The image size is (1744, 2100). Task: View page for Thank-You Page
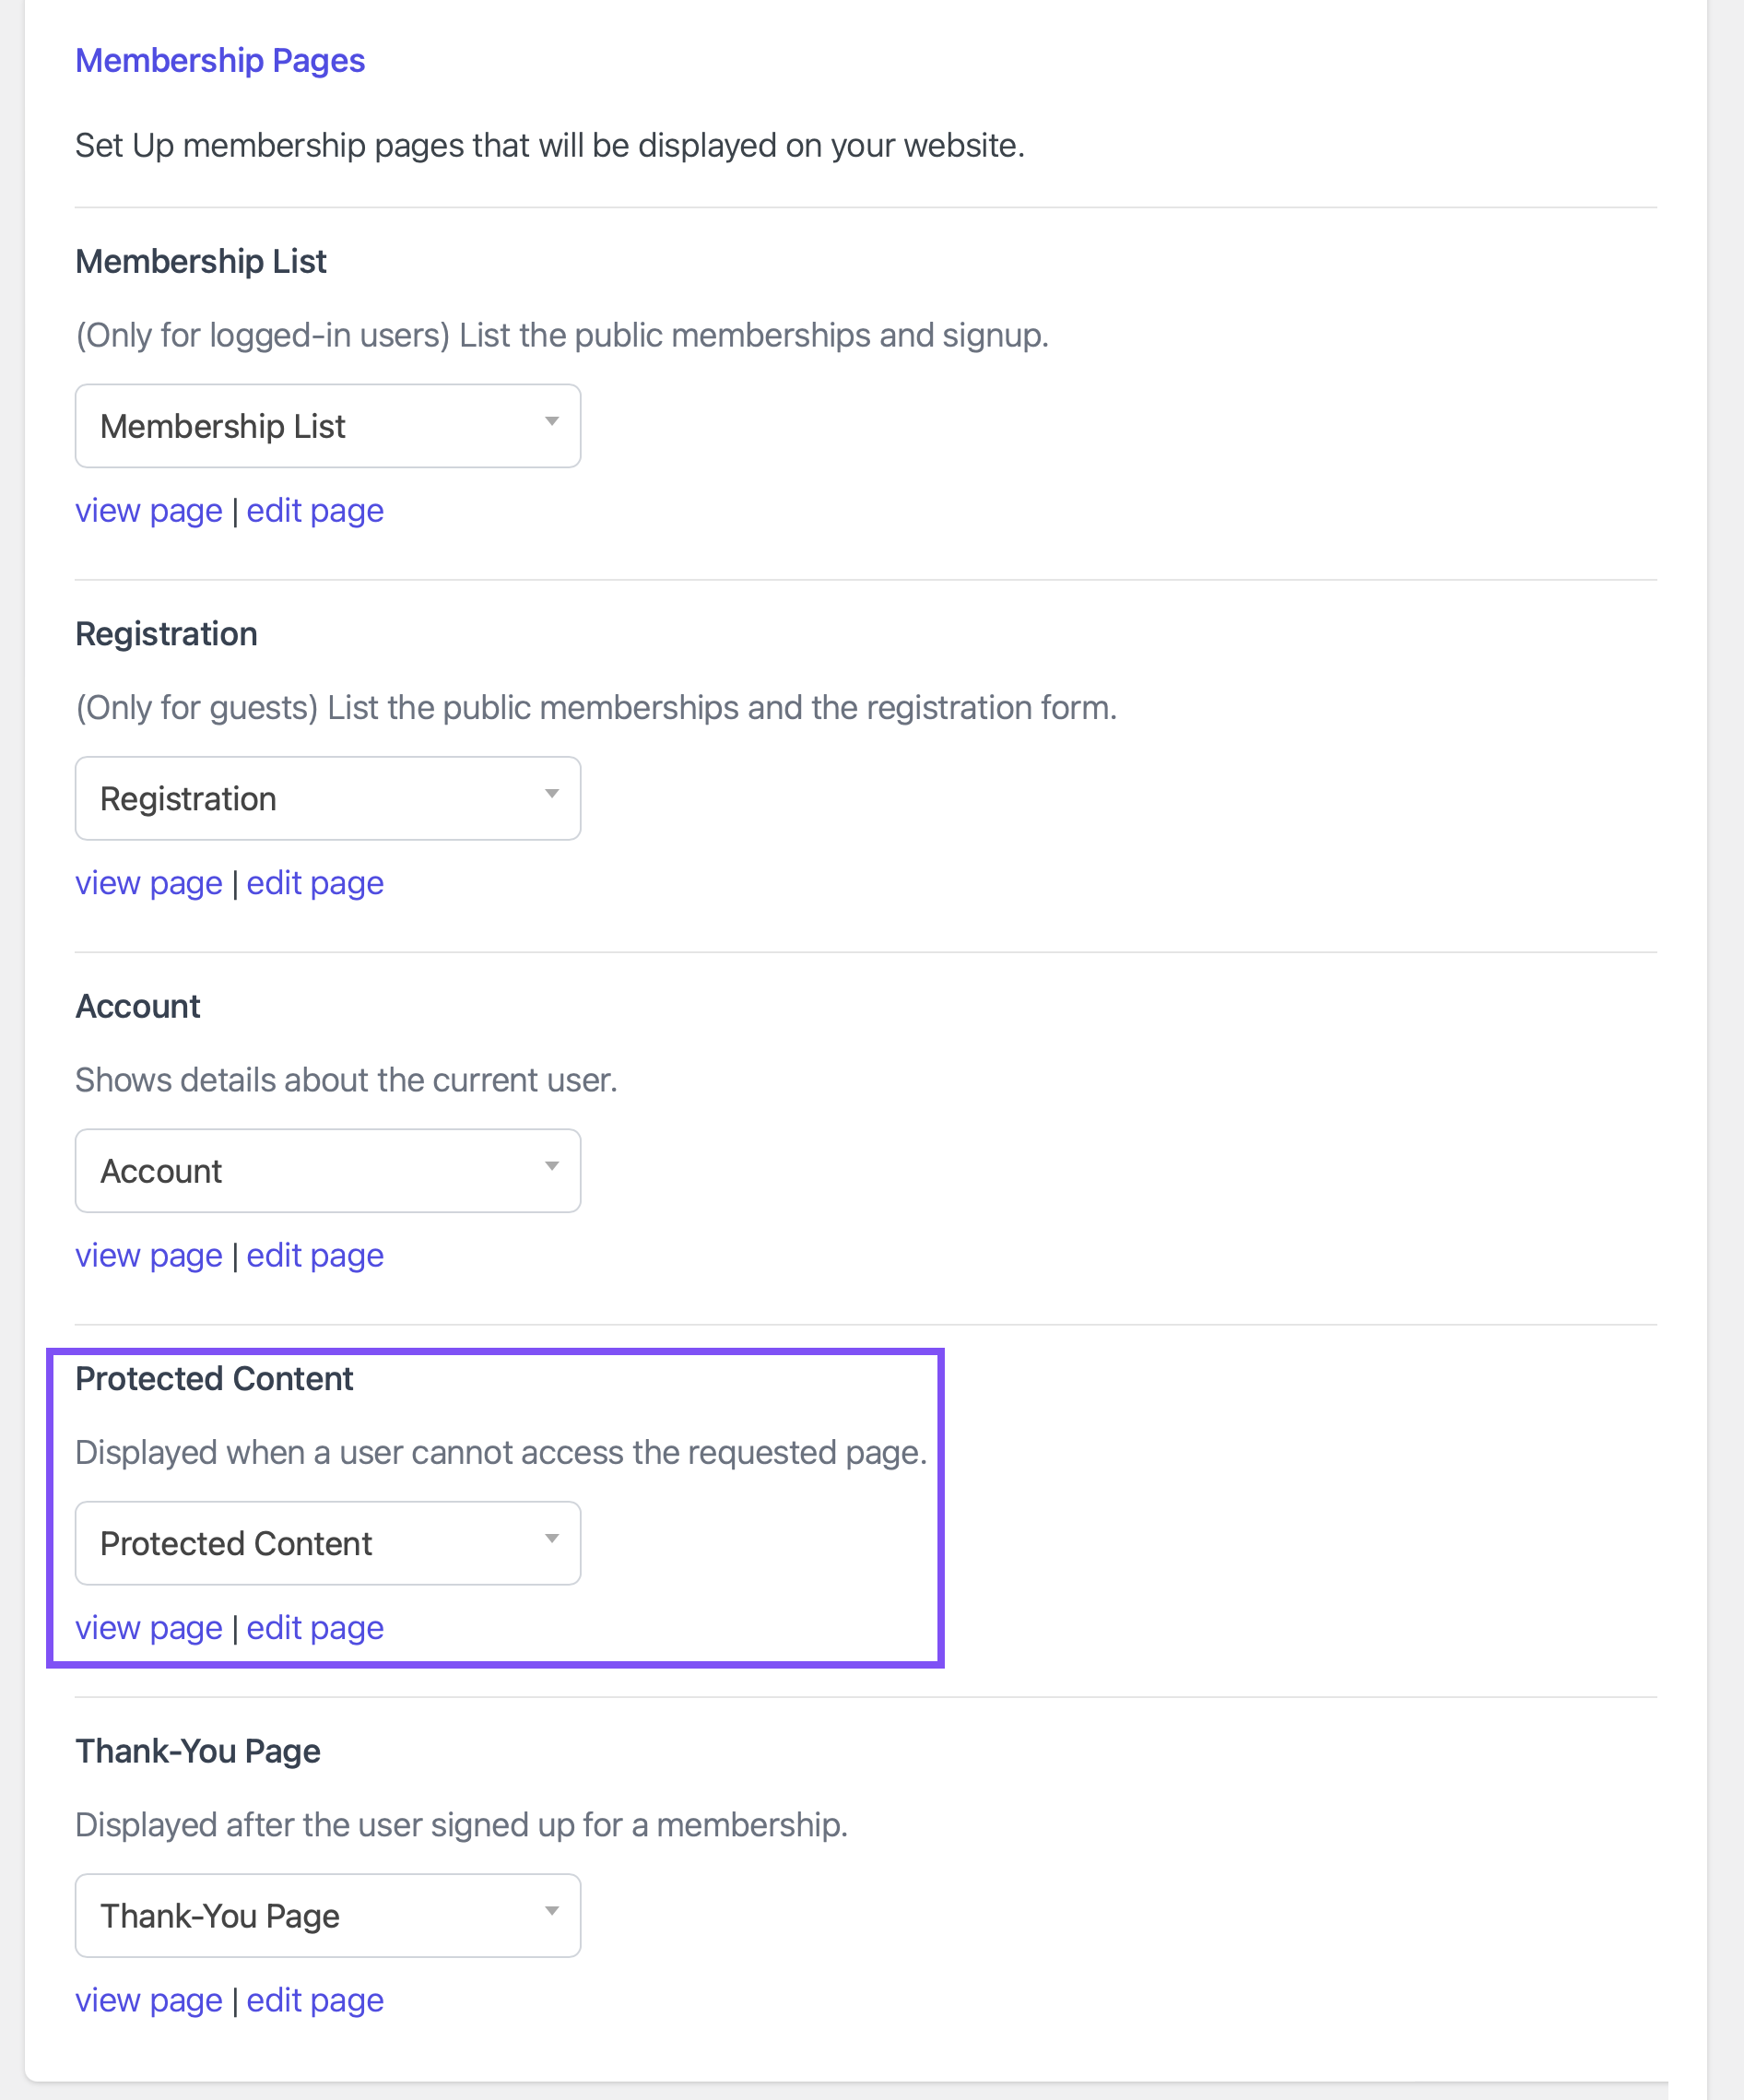click(x=149, y=2000)
